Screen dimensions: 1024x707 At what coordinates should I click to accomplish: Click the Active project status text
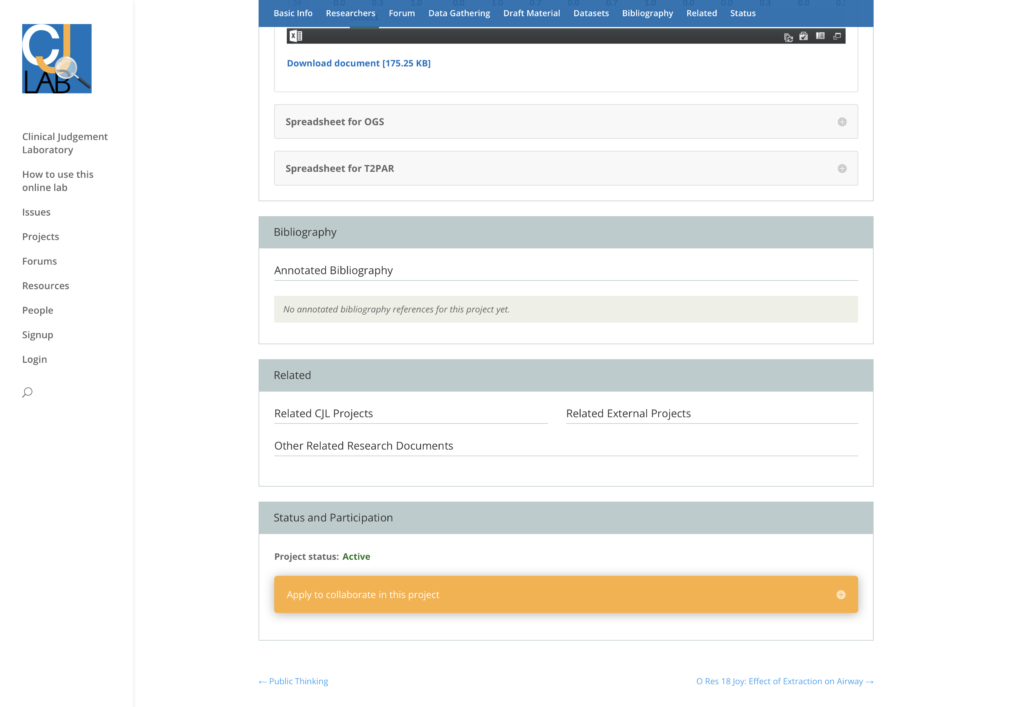point(356,557)
